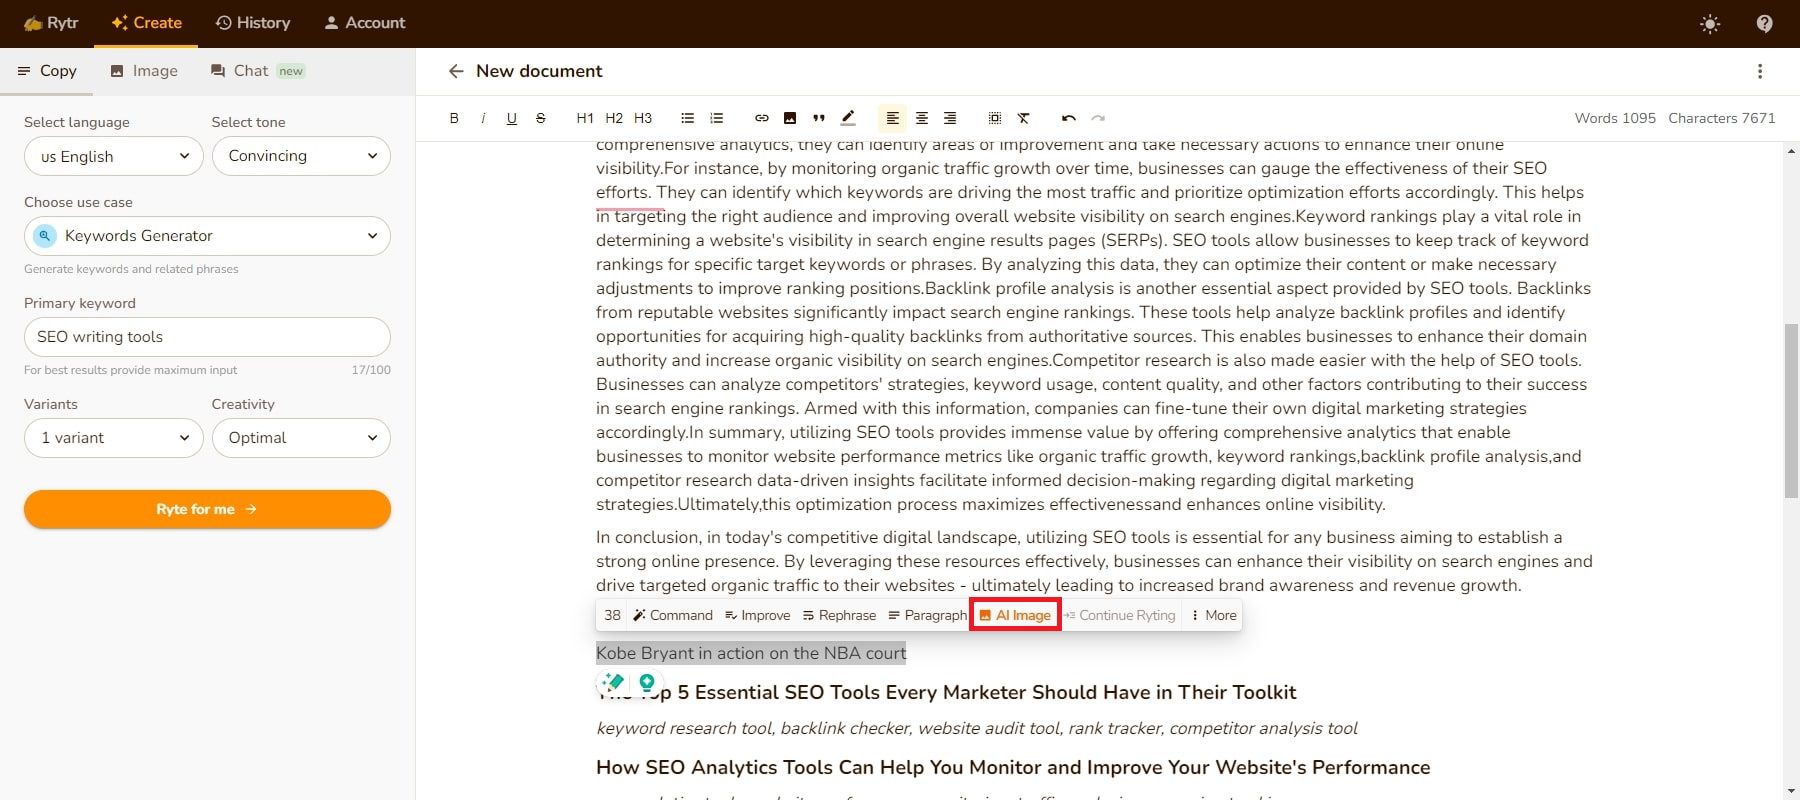
Task: Click the numbered list icon
Action: point(716,118)
